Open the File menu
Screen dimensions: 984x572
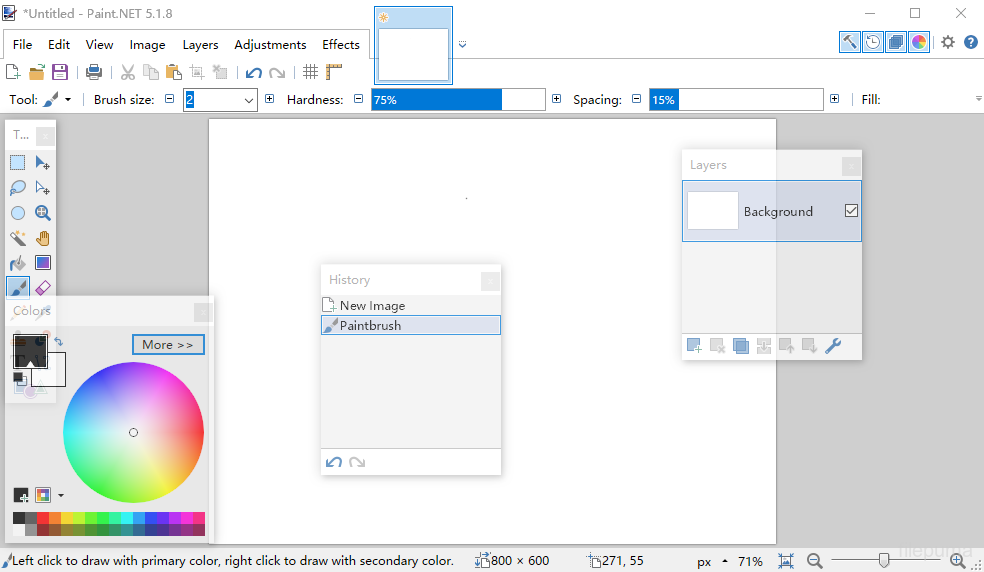pos(22,45)
